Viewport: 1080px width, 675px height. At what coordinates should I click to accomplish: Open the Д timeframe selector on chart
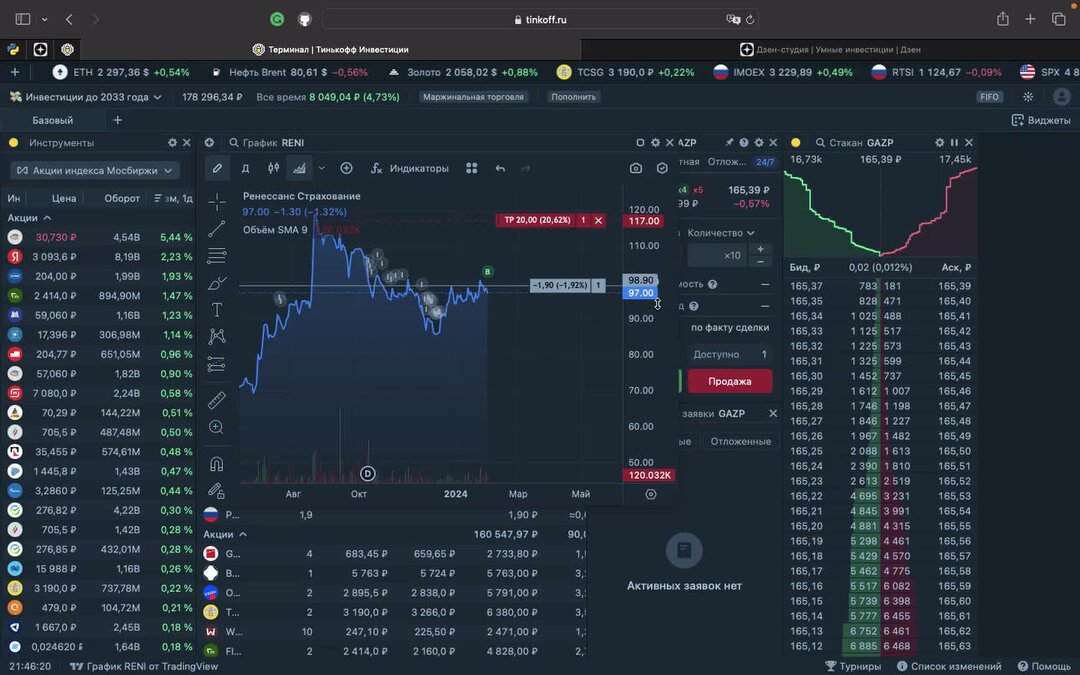click(245, 168)
